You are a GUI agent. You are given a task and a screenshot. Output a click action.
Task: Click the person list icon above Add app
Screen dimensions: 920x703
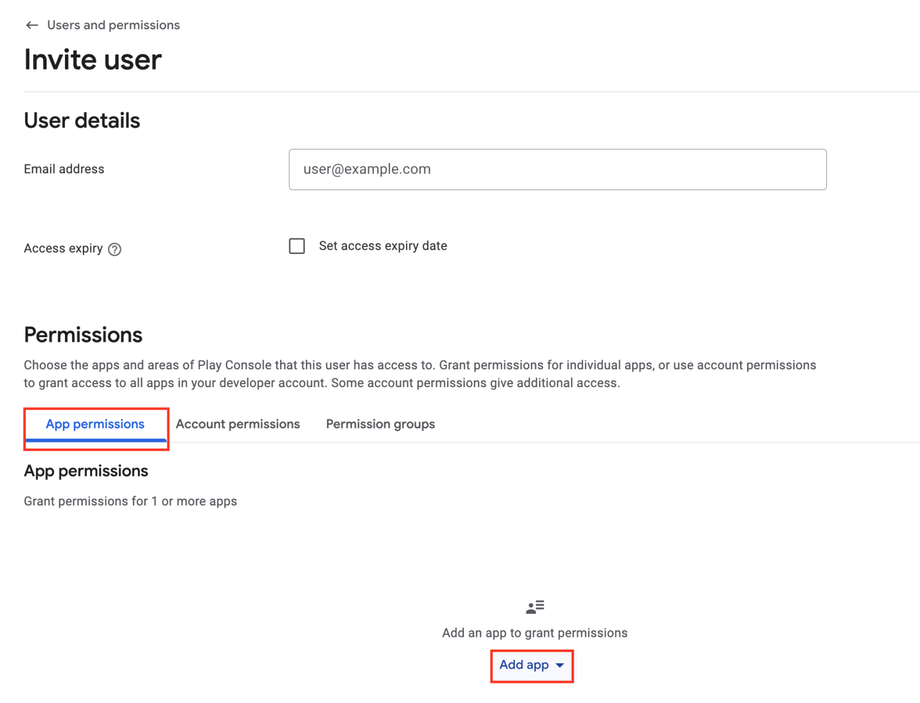[535, 607]
